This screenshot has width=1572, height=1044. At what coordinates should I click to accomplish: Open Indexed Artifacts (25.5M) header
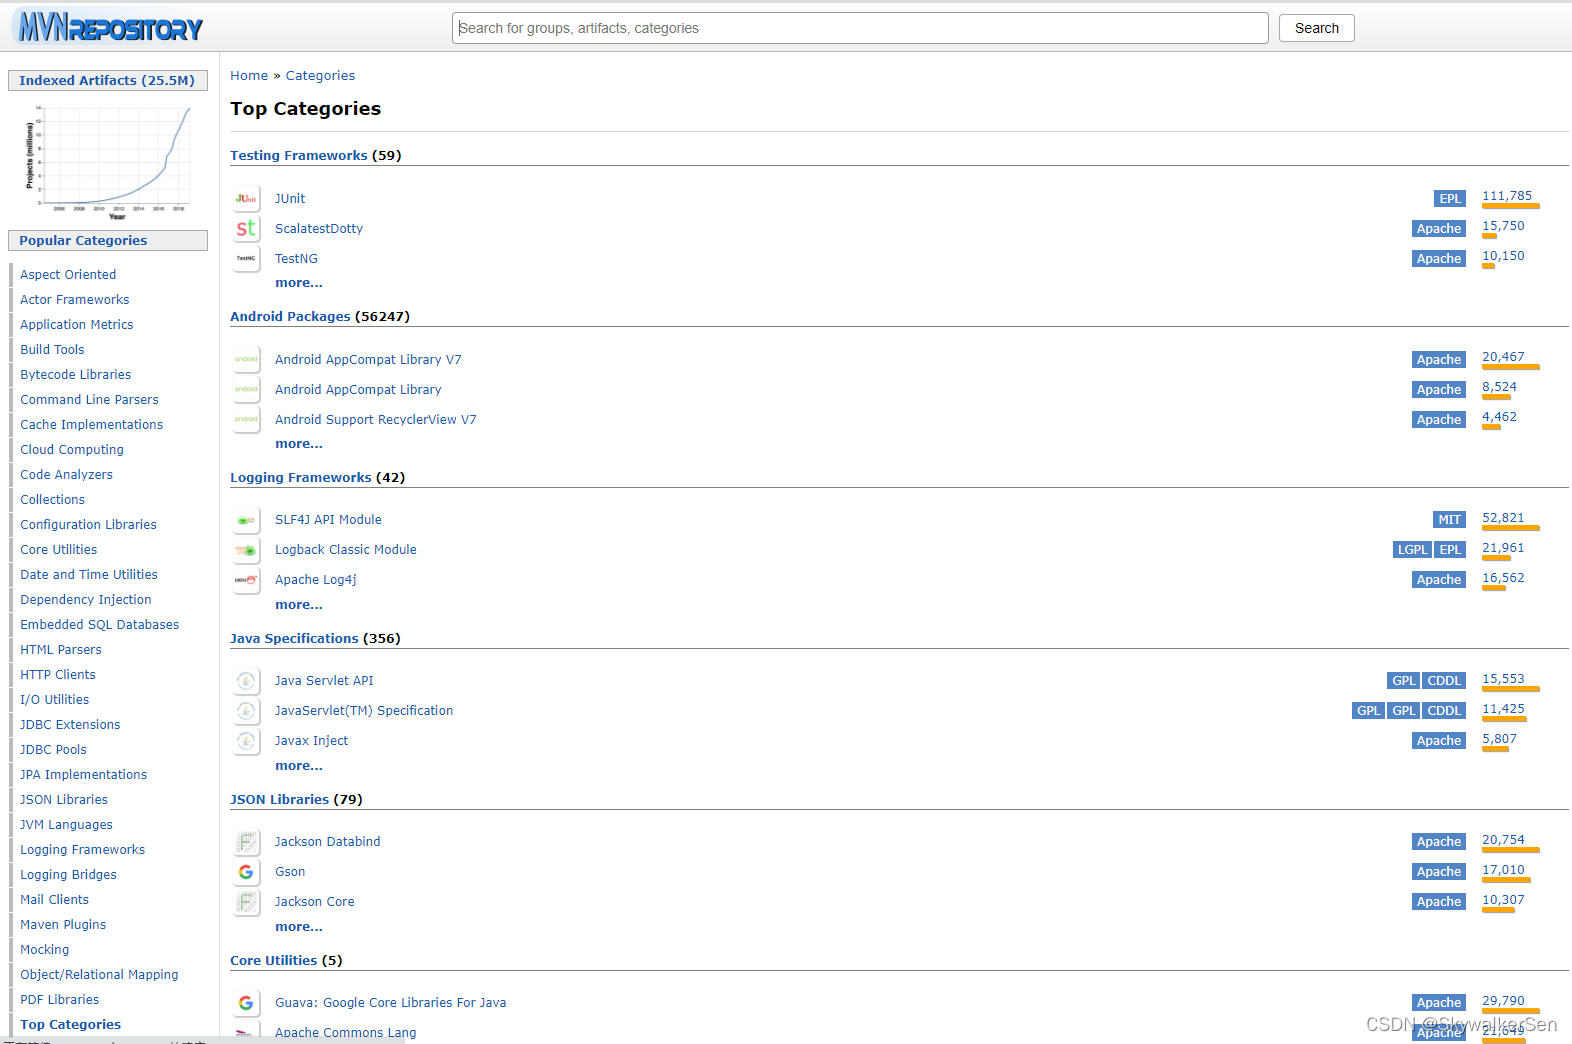click(107, 81)
